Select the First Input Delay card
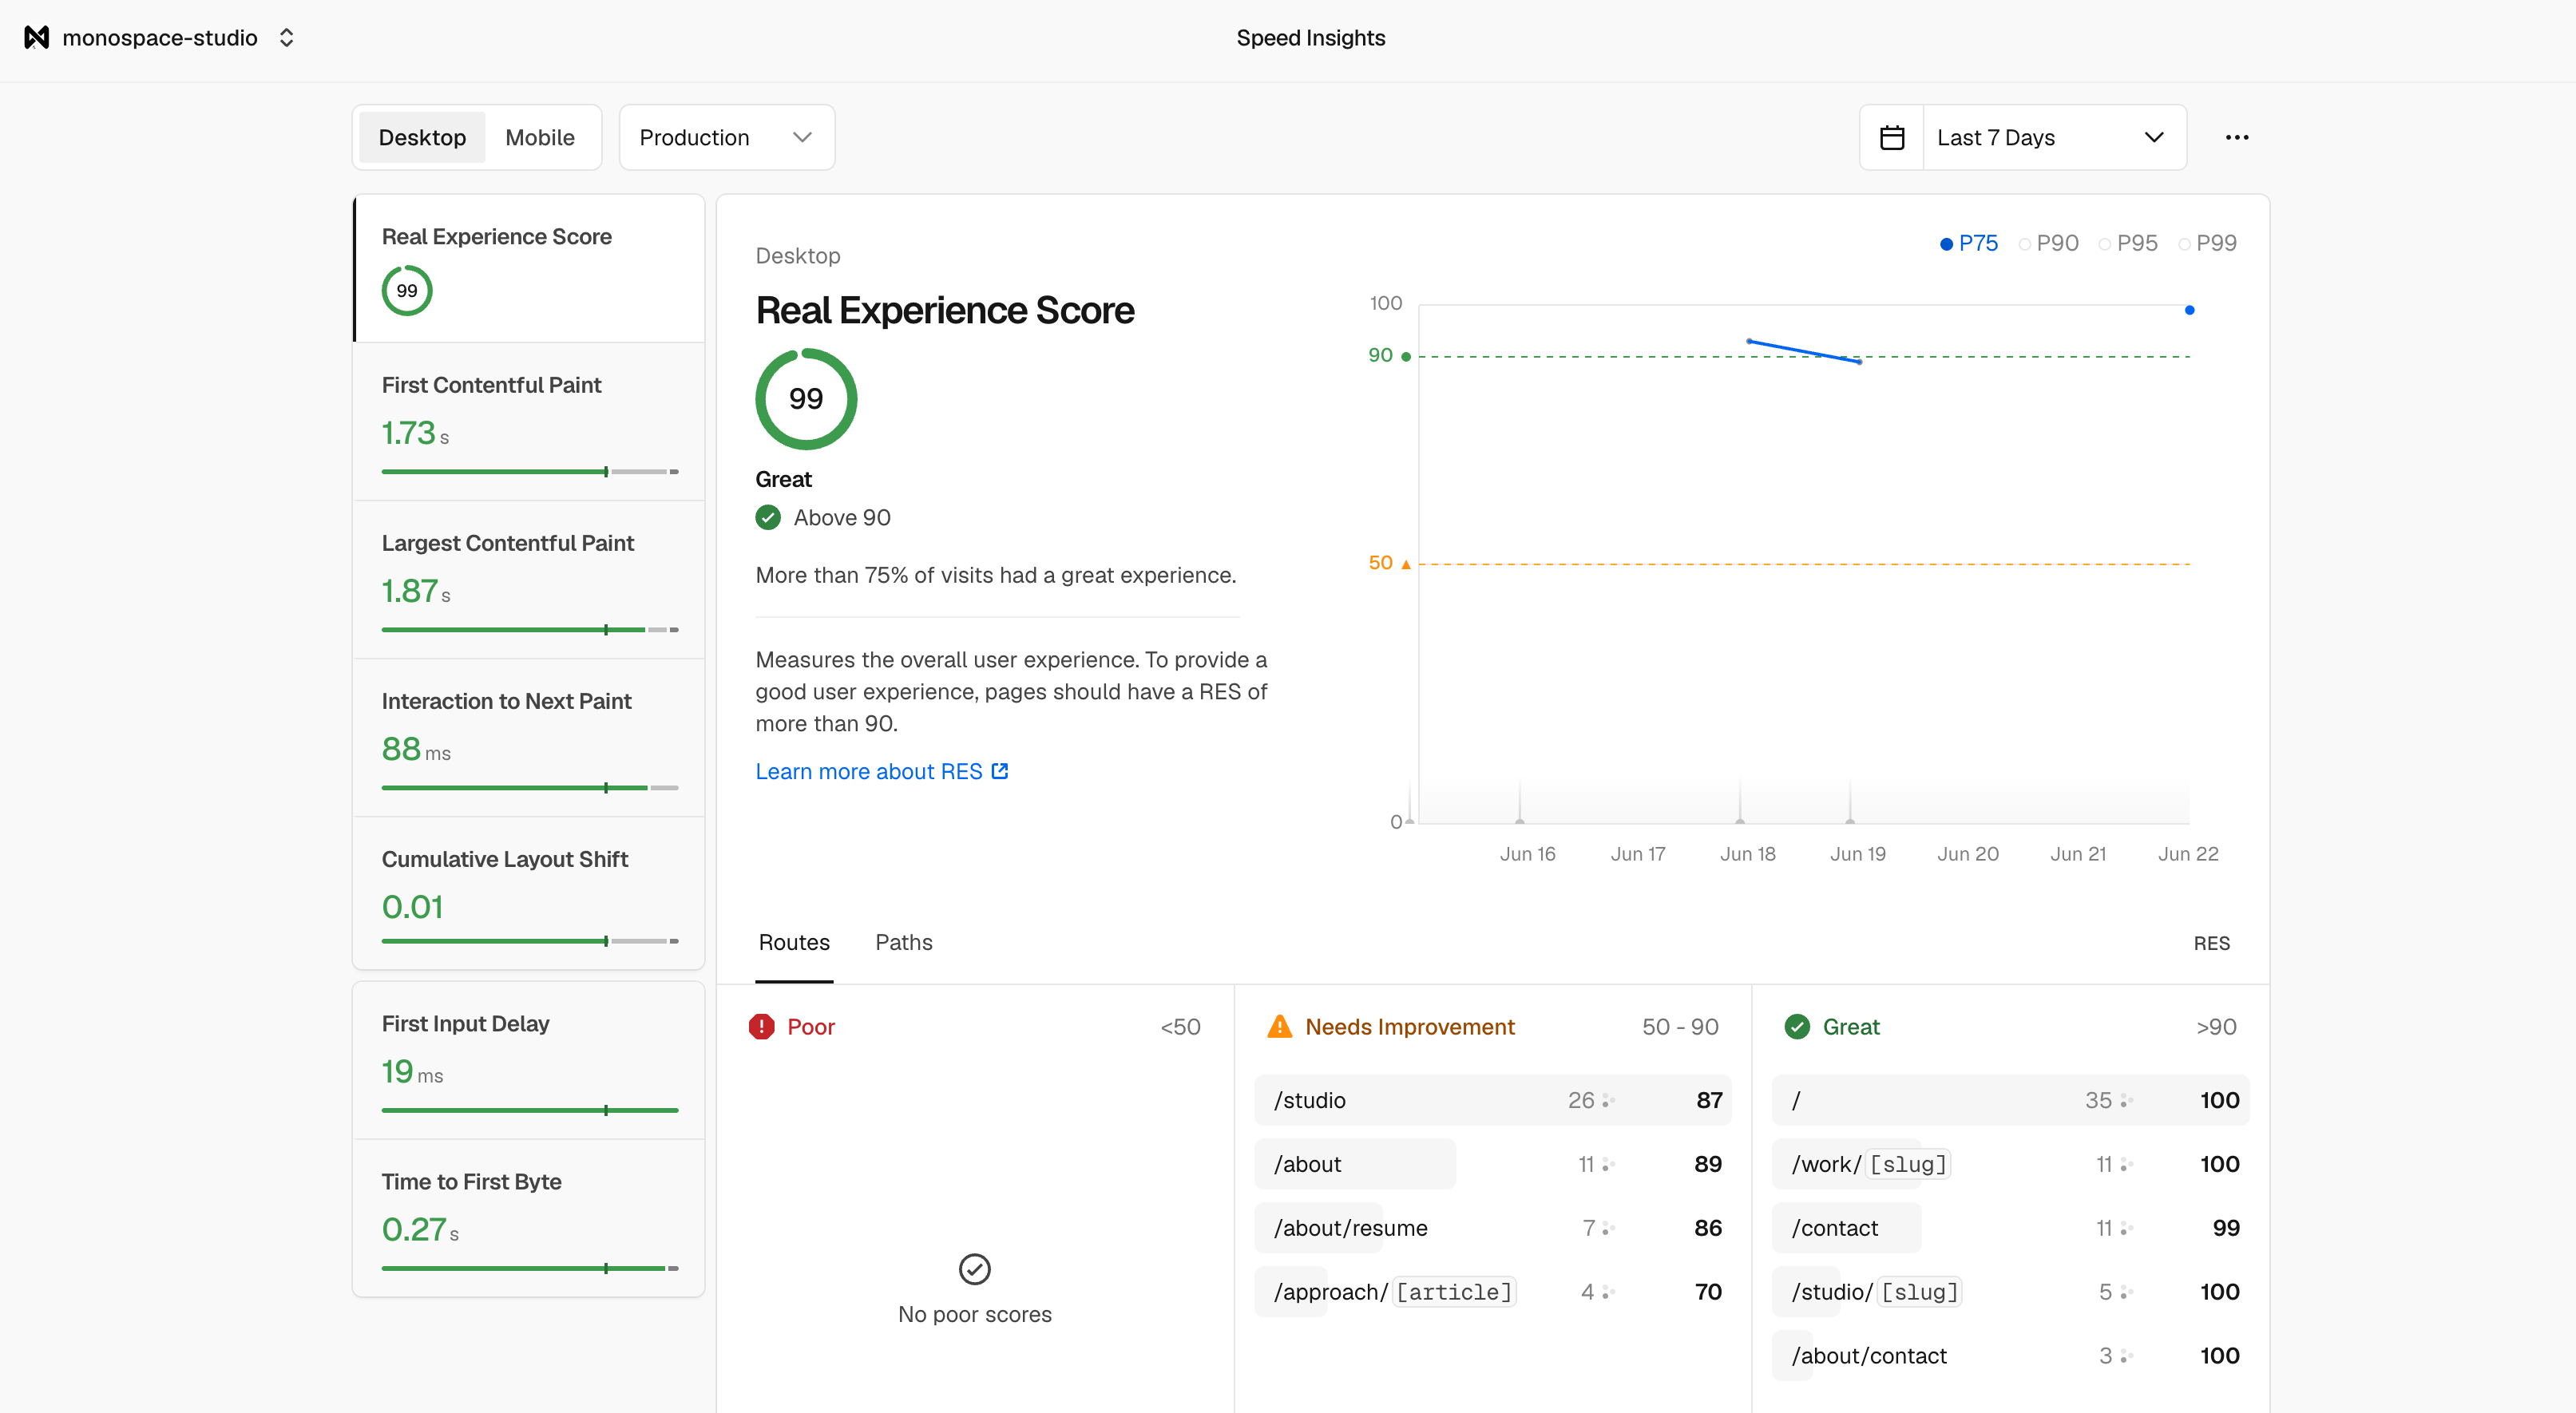This screenshot has width=2576, height=1413. click(529, 1060)
